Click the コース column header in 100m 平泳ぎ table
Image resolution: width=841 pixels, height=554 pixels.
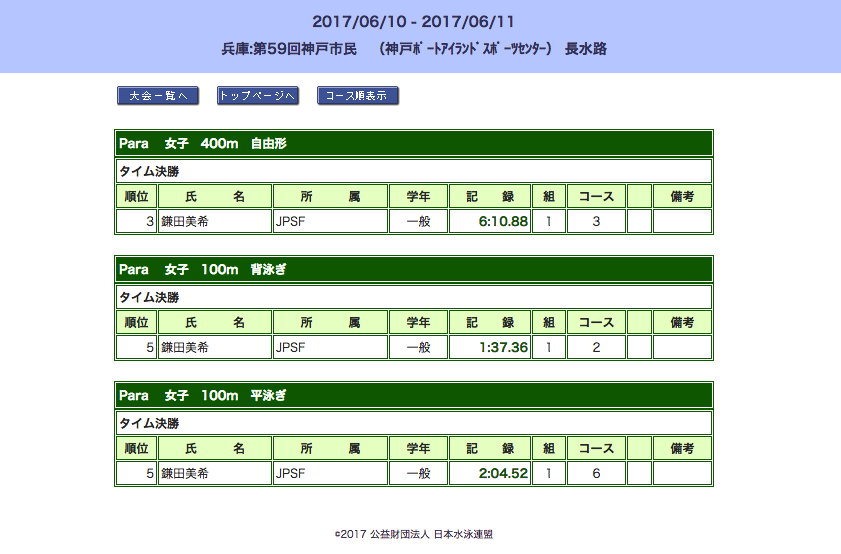coord(596,448)
